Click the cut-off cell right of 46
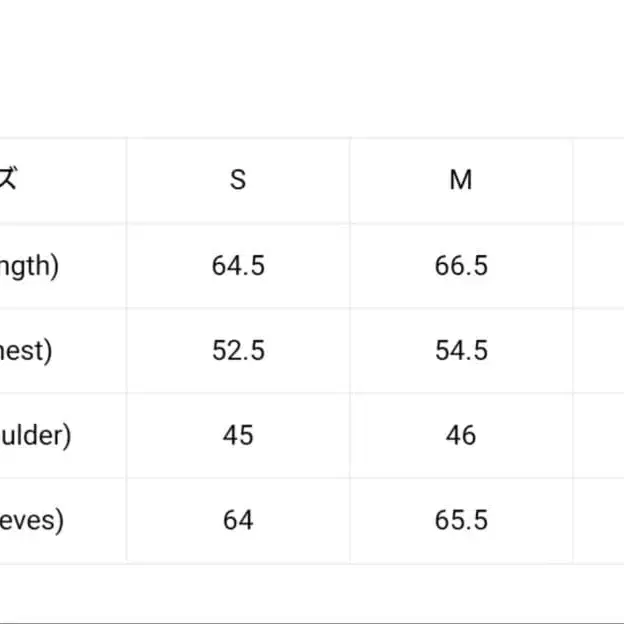 598,436
